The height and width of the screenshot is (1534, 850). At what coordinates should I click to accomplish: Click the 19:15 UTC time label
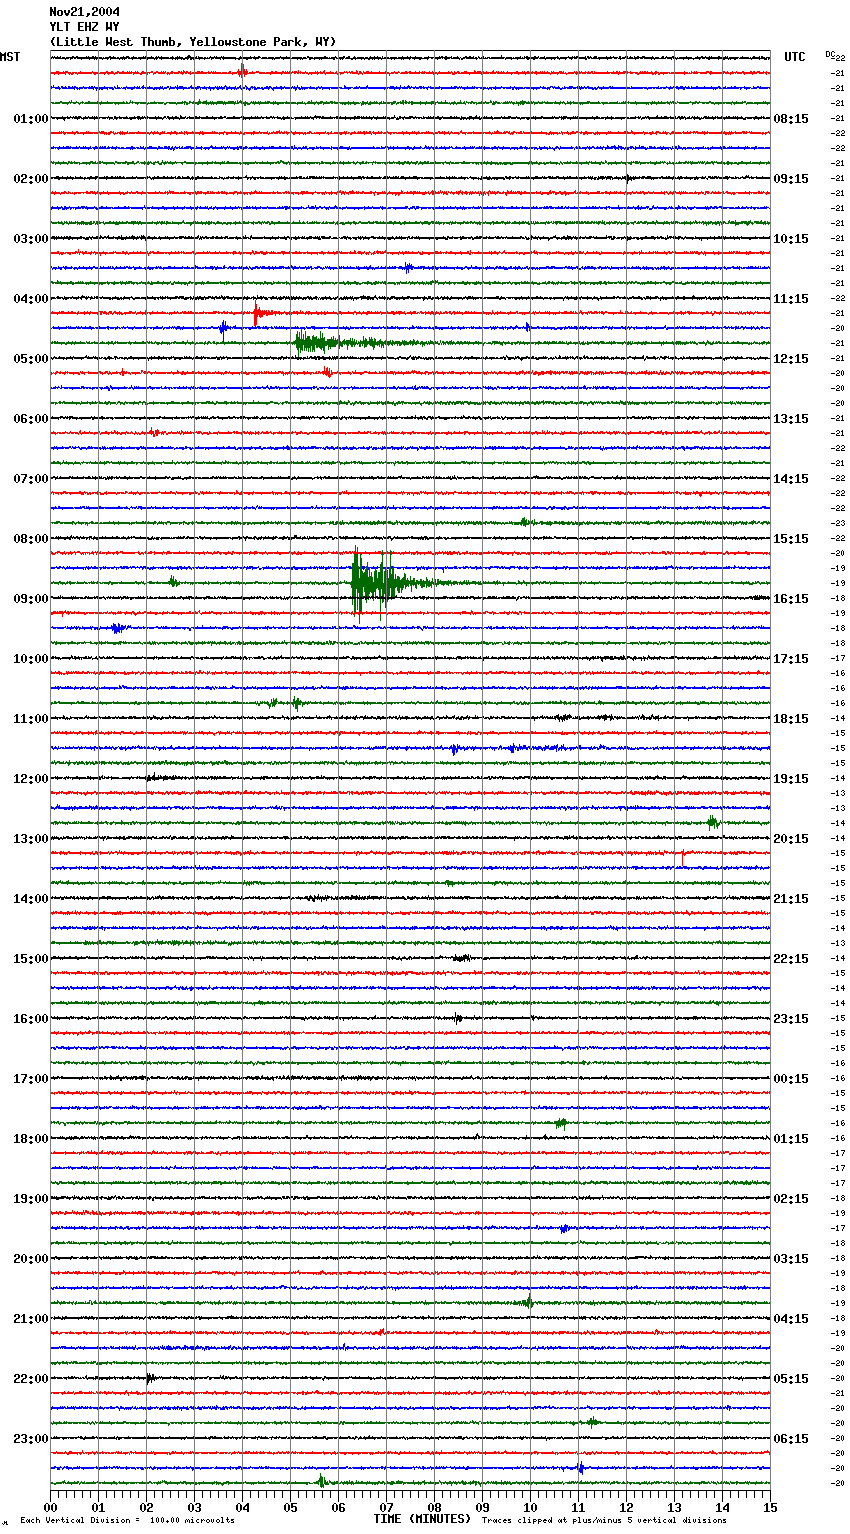[x=791, y=779]
